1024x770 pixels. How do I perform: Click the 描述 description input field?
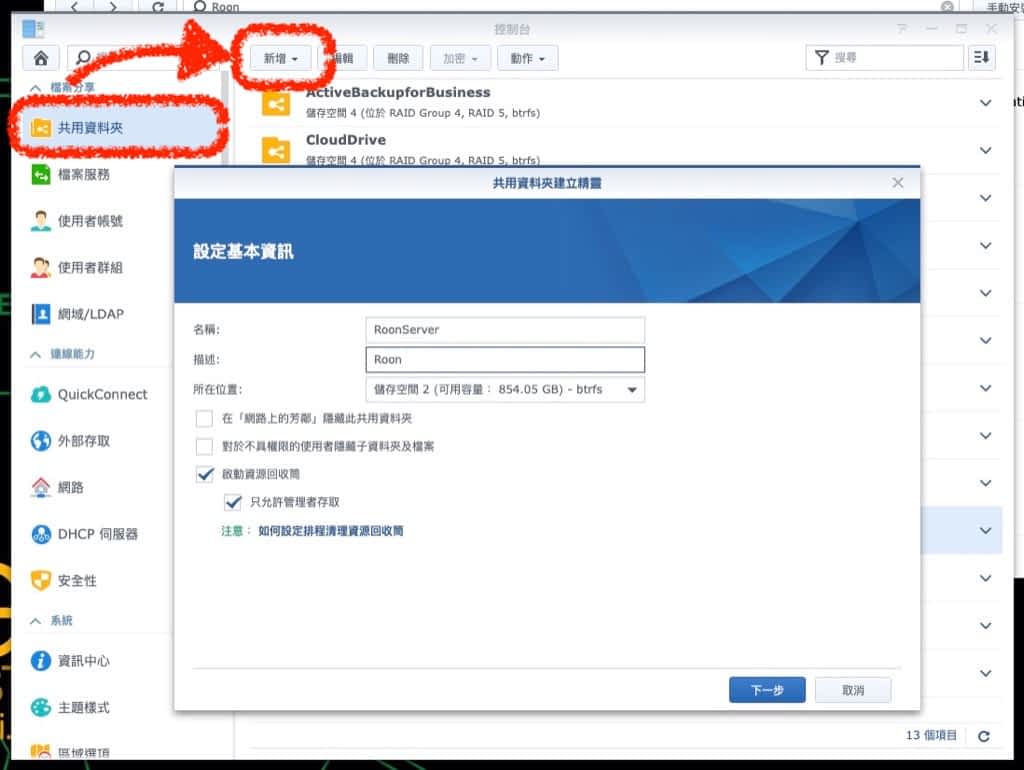coord(505,359)
